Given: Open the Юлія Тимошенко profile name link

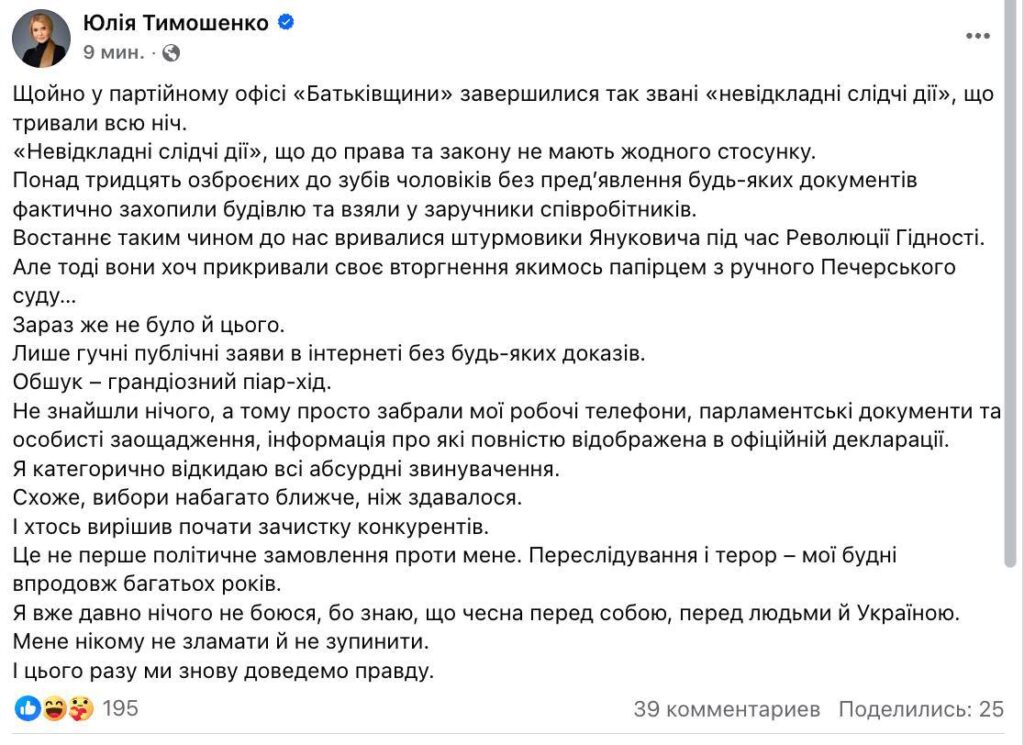Looking at the screenshot, I should click(176, 23).
